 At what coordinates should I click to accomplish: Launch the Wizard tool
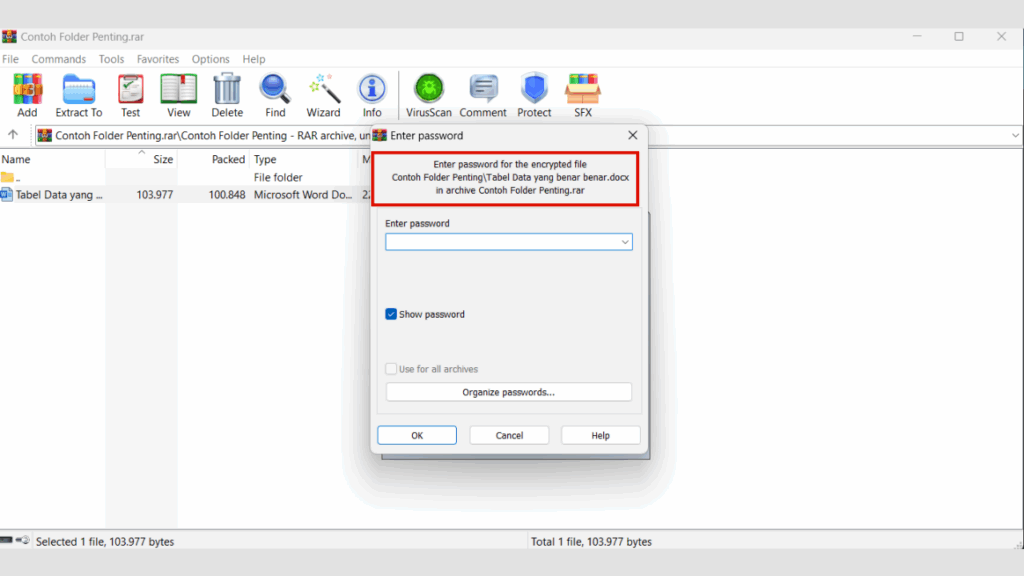click(323, 90)
